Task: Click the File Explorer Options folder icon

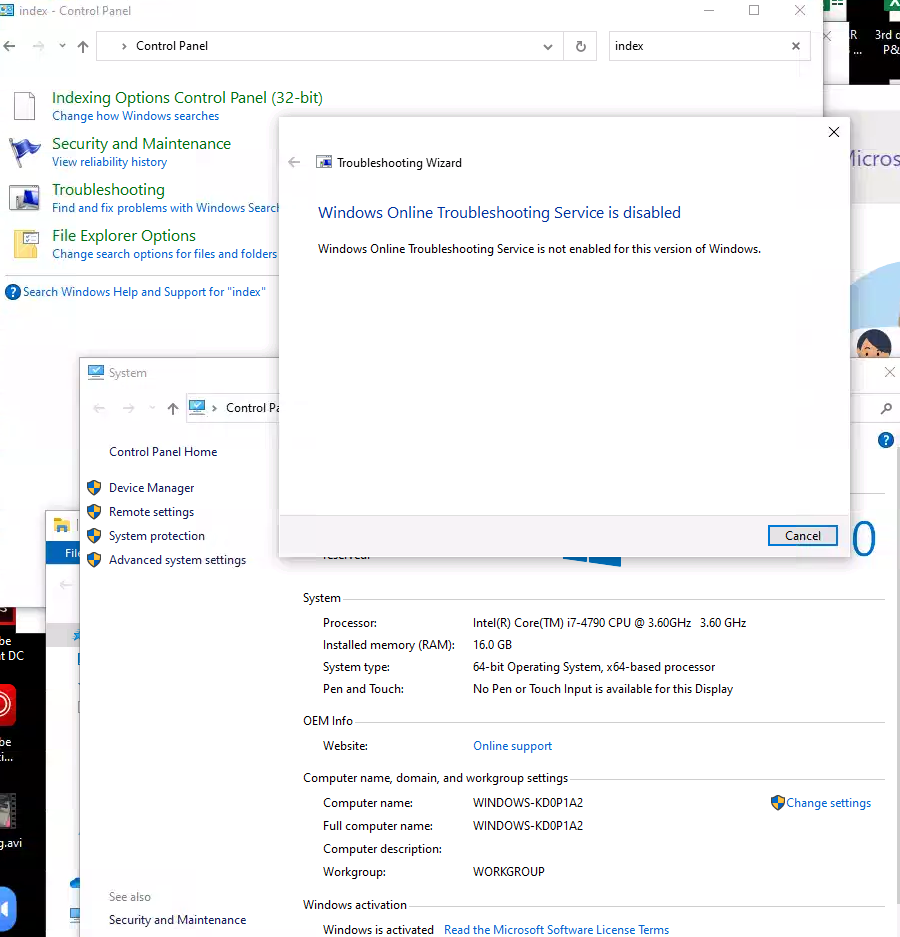Action: click(26, 244)
